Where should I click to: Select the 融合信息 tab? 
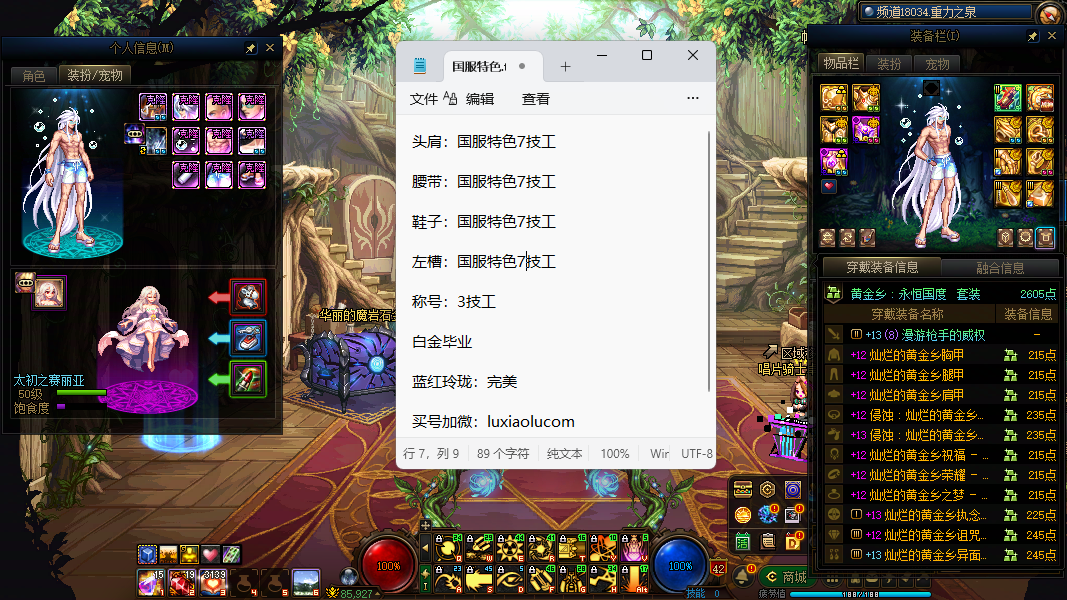point(999,268)
